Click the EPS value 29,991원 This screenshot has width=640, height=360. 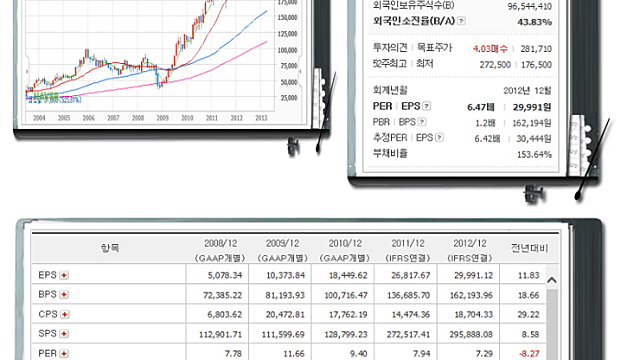pyautogui.click(x=532, y=107)
